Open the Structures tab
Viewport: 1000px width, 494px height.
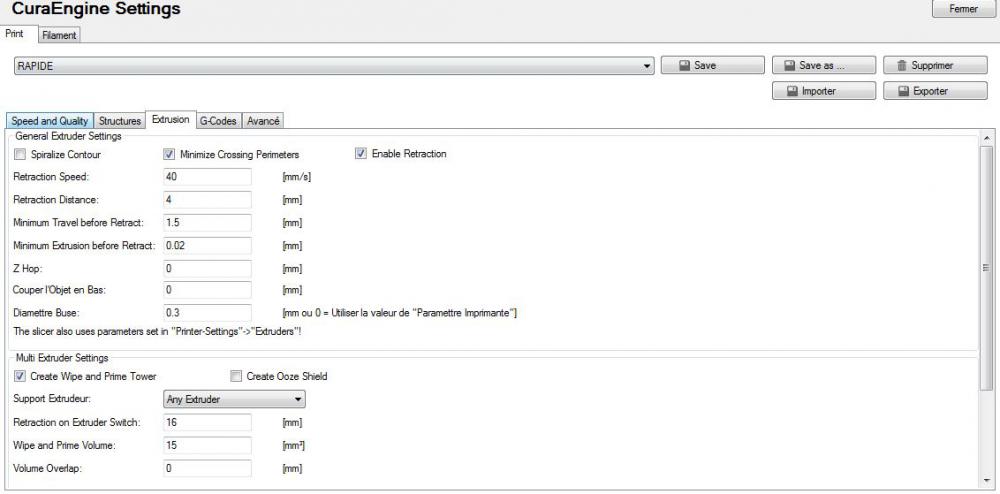click(120, 120)
